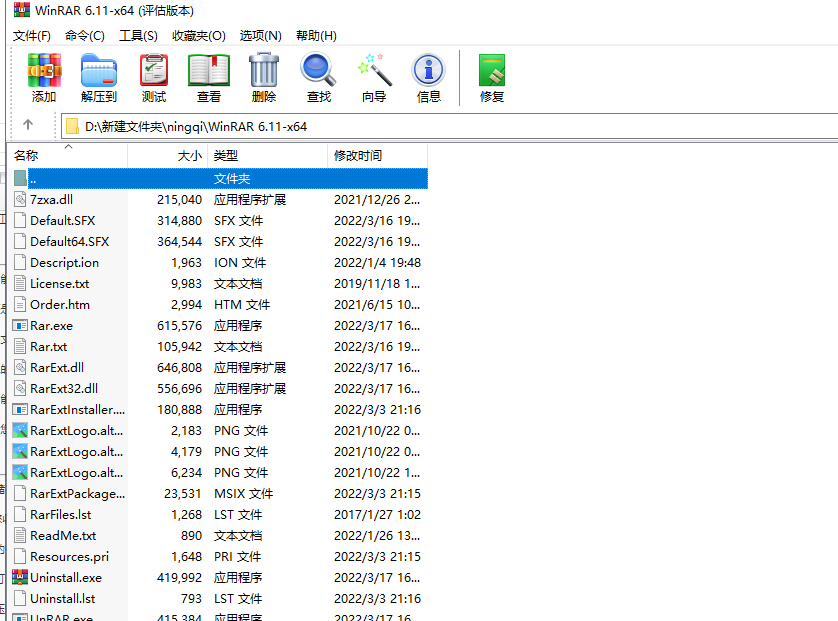Select RarExtLogo file sized 4,179

pos(76,452)
